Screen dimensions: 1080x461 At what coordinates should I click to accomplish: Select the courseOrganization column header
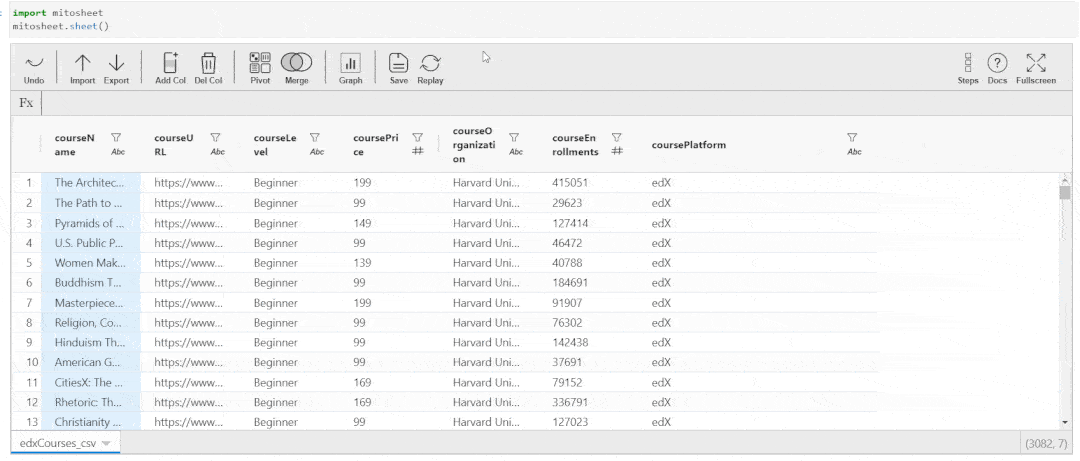[x=472, y=145]
